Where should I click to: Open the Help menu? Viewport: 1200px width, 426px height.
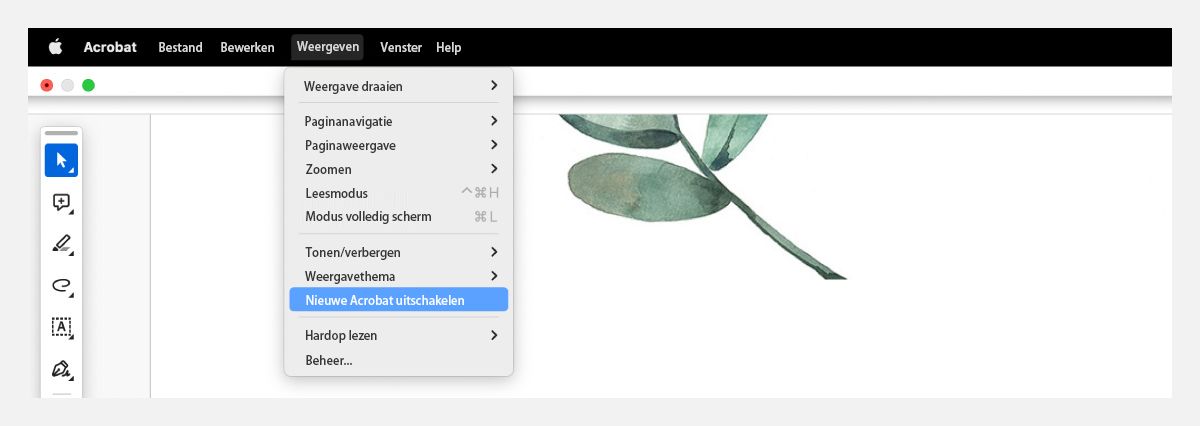(449, 47)
